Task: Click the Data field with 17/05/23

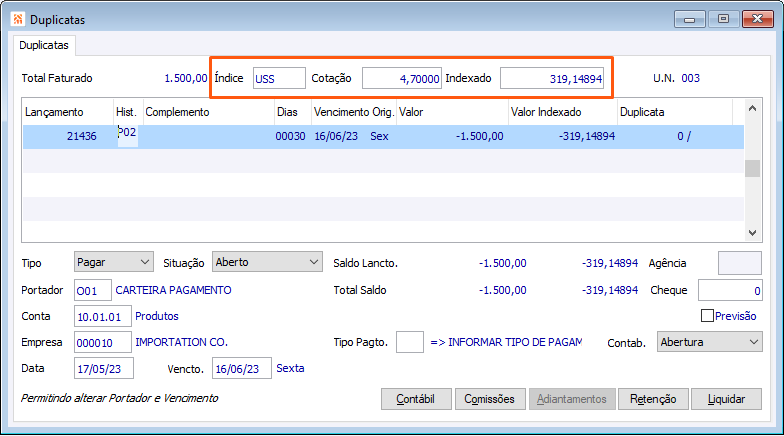Action: pyautogui.click(x=104, y=368)
